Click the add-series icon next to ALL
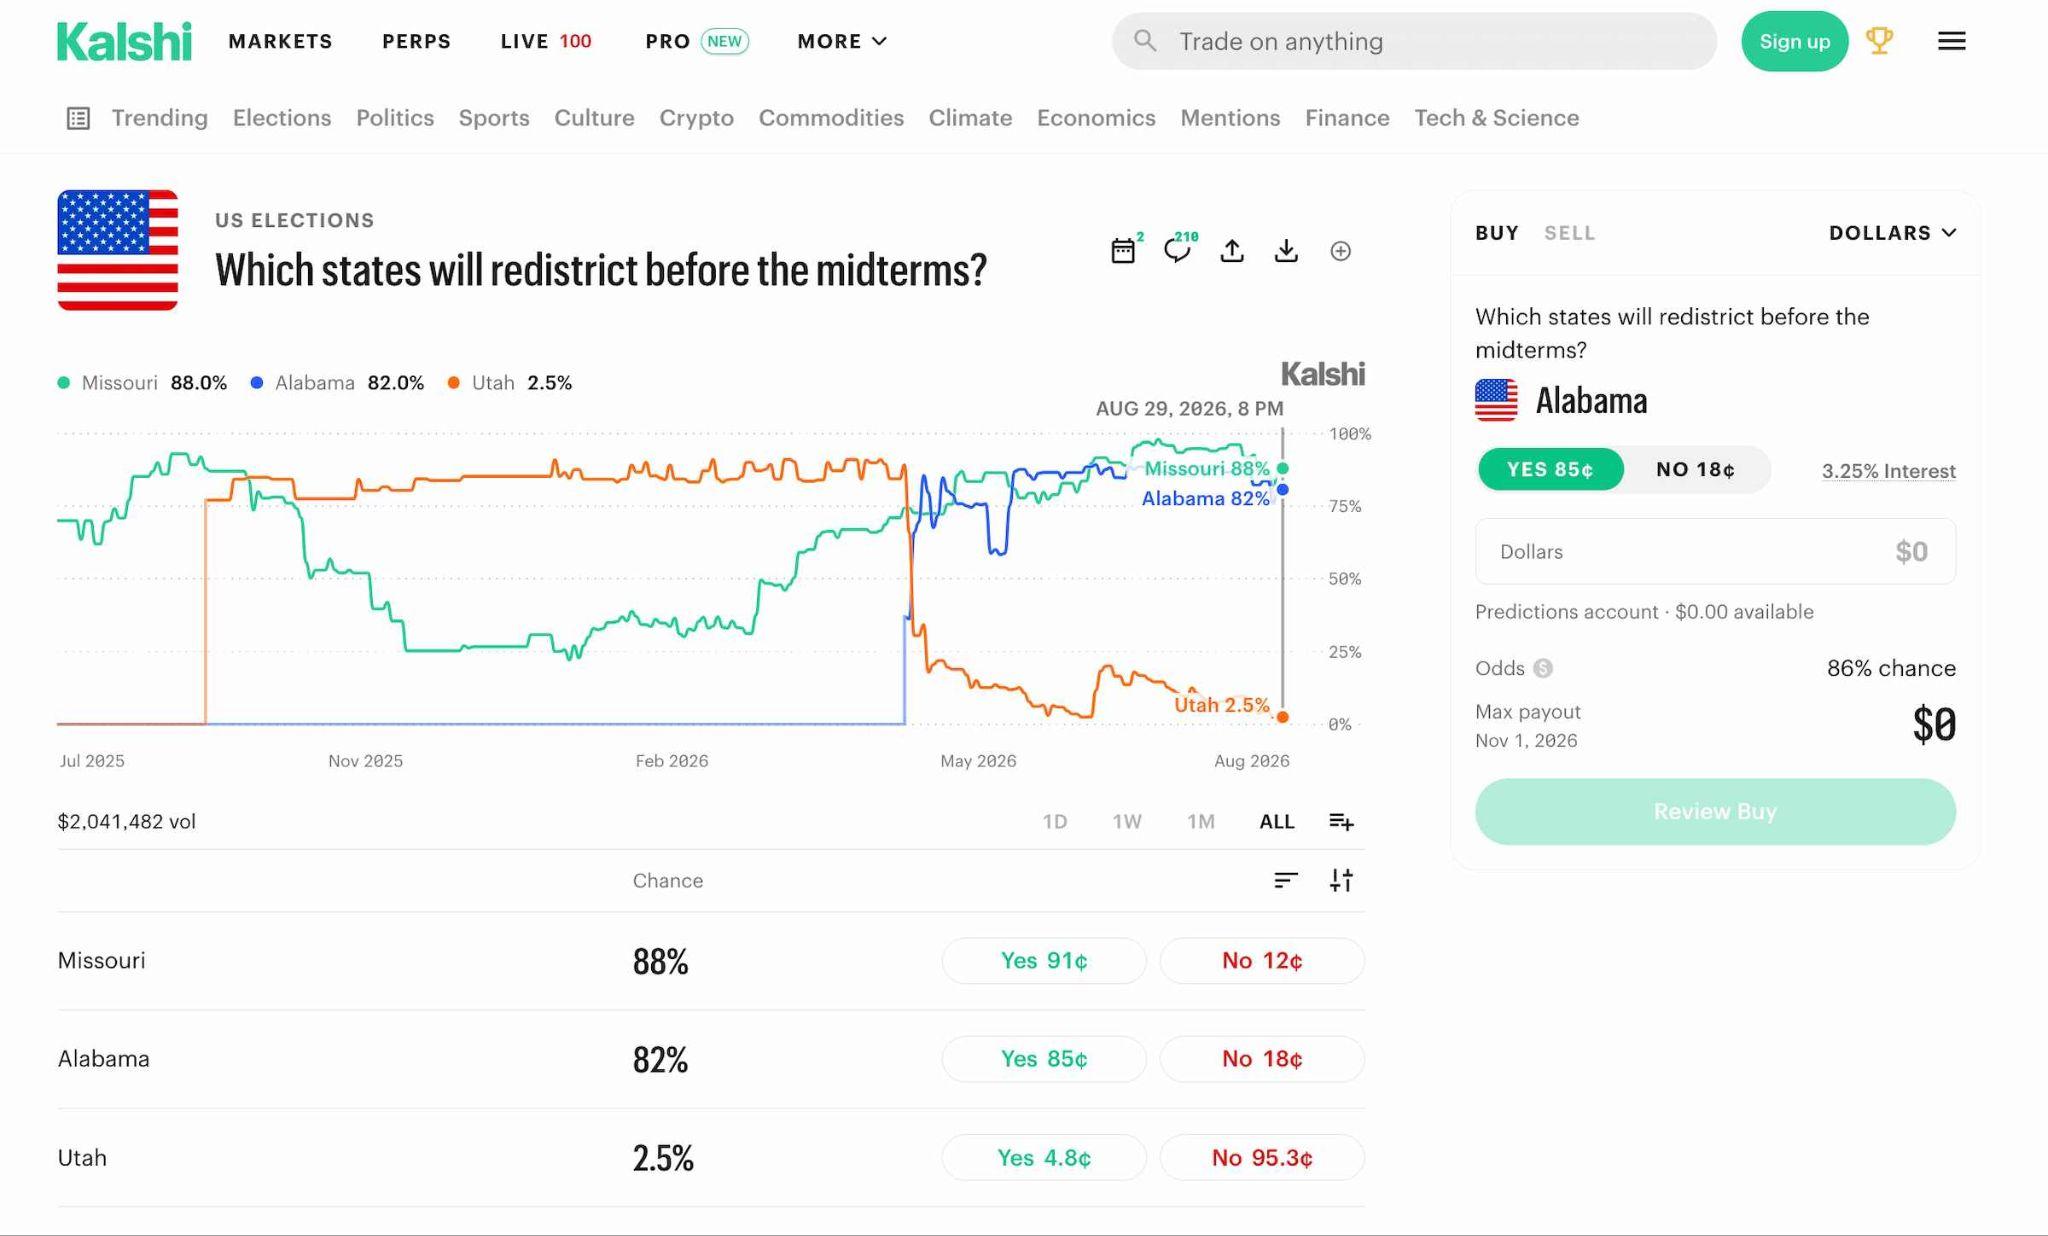Screen dimensions: 2048x1236 pos(1341,821)
